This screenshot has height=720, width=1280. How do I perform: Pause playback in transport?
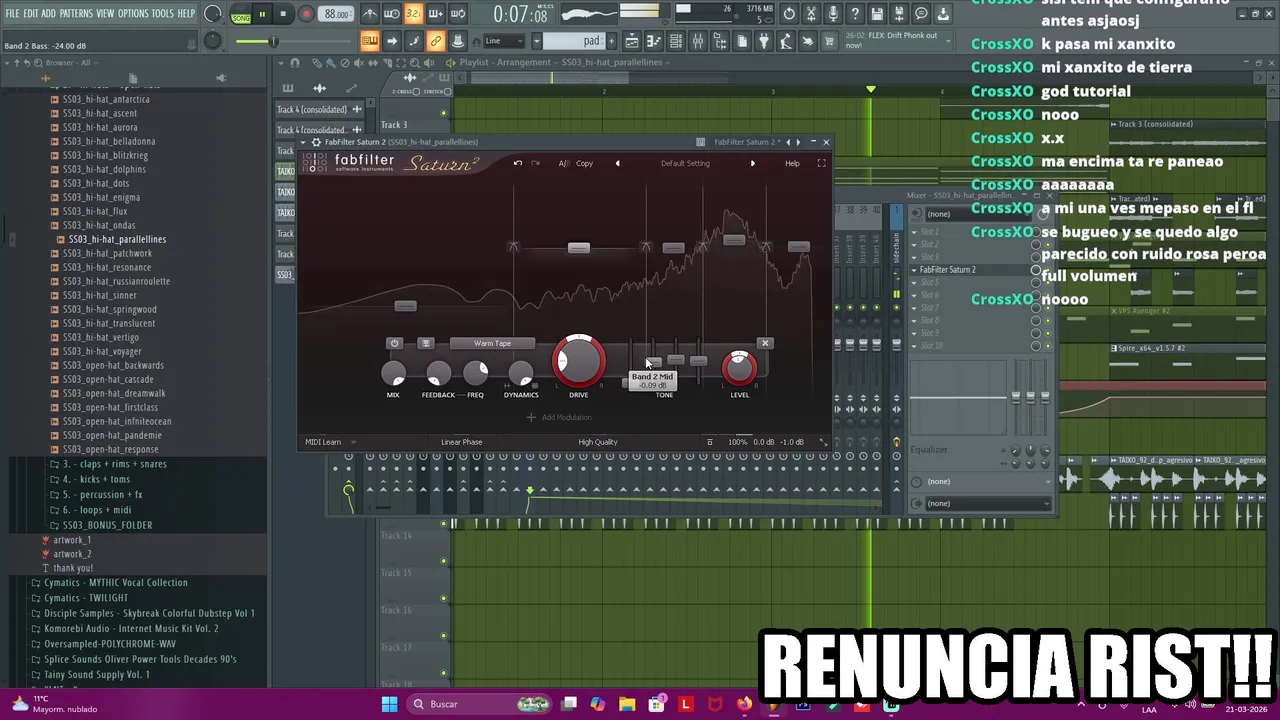pos(262,14)
